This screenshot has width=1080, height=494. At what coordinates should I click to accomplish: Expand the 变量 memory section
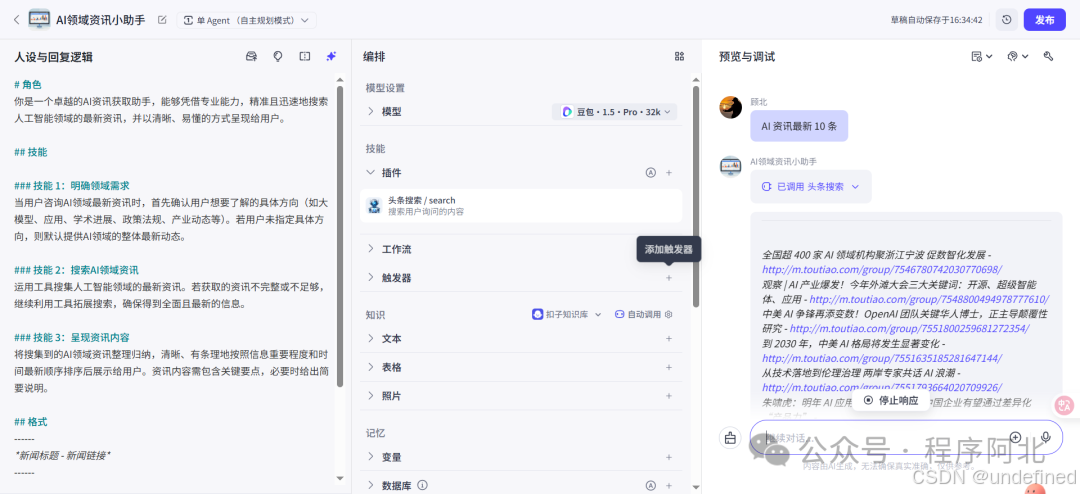pyautogui.click(x=371, y=457)
